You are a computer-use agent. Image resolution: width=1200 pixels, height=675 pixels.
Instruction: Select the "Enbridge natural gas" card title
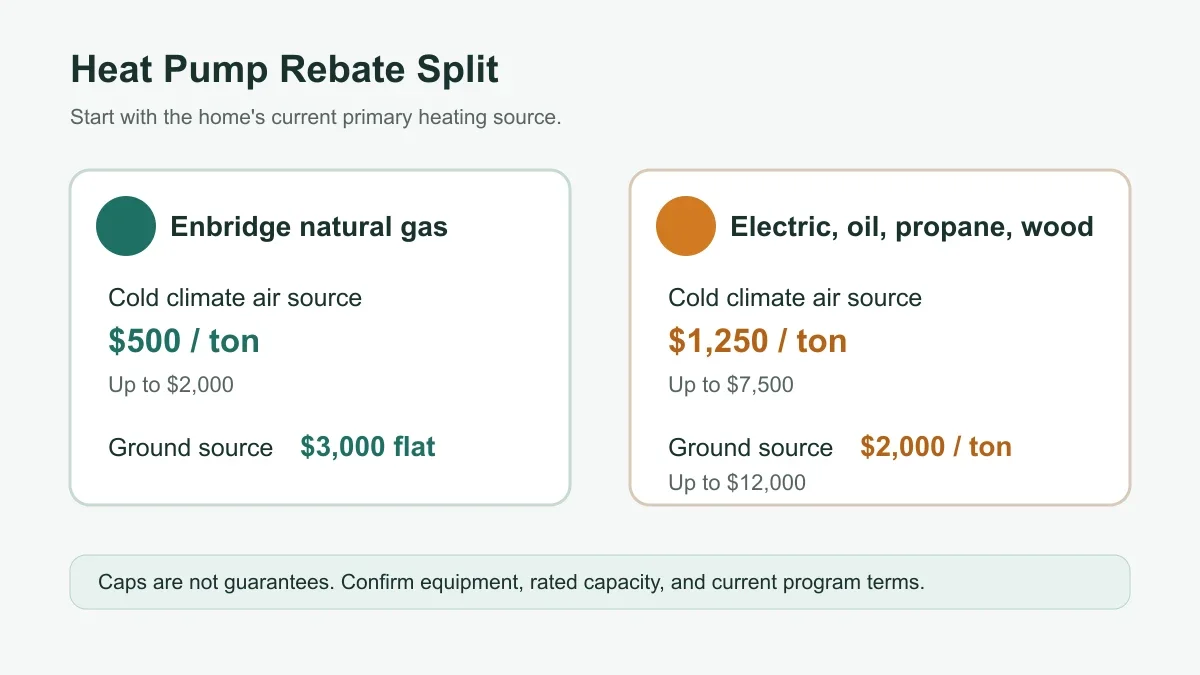point(309,227)
